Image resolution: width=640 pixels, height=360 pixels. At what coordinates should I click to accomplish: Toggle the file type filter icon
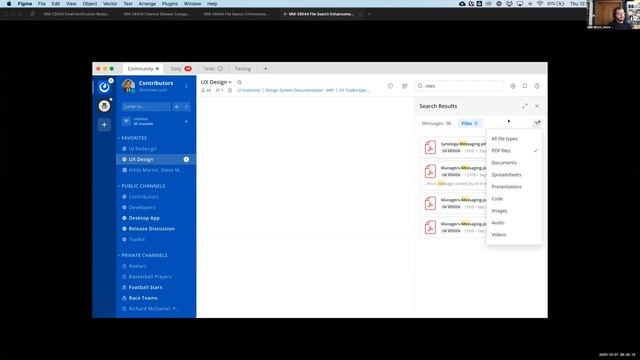tap(537, 123)
